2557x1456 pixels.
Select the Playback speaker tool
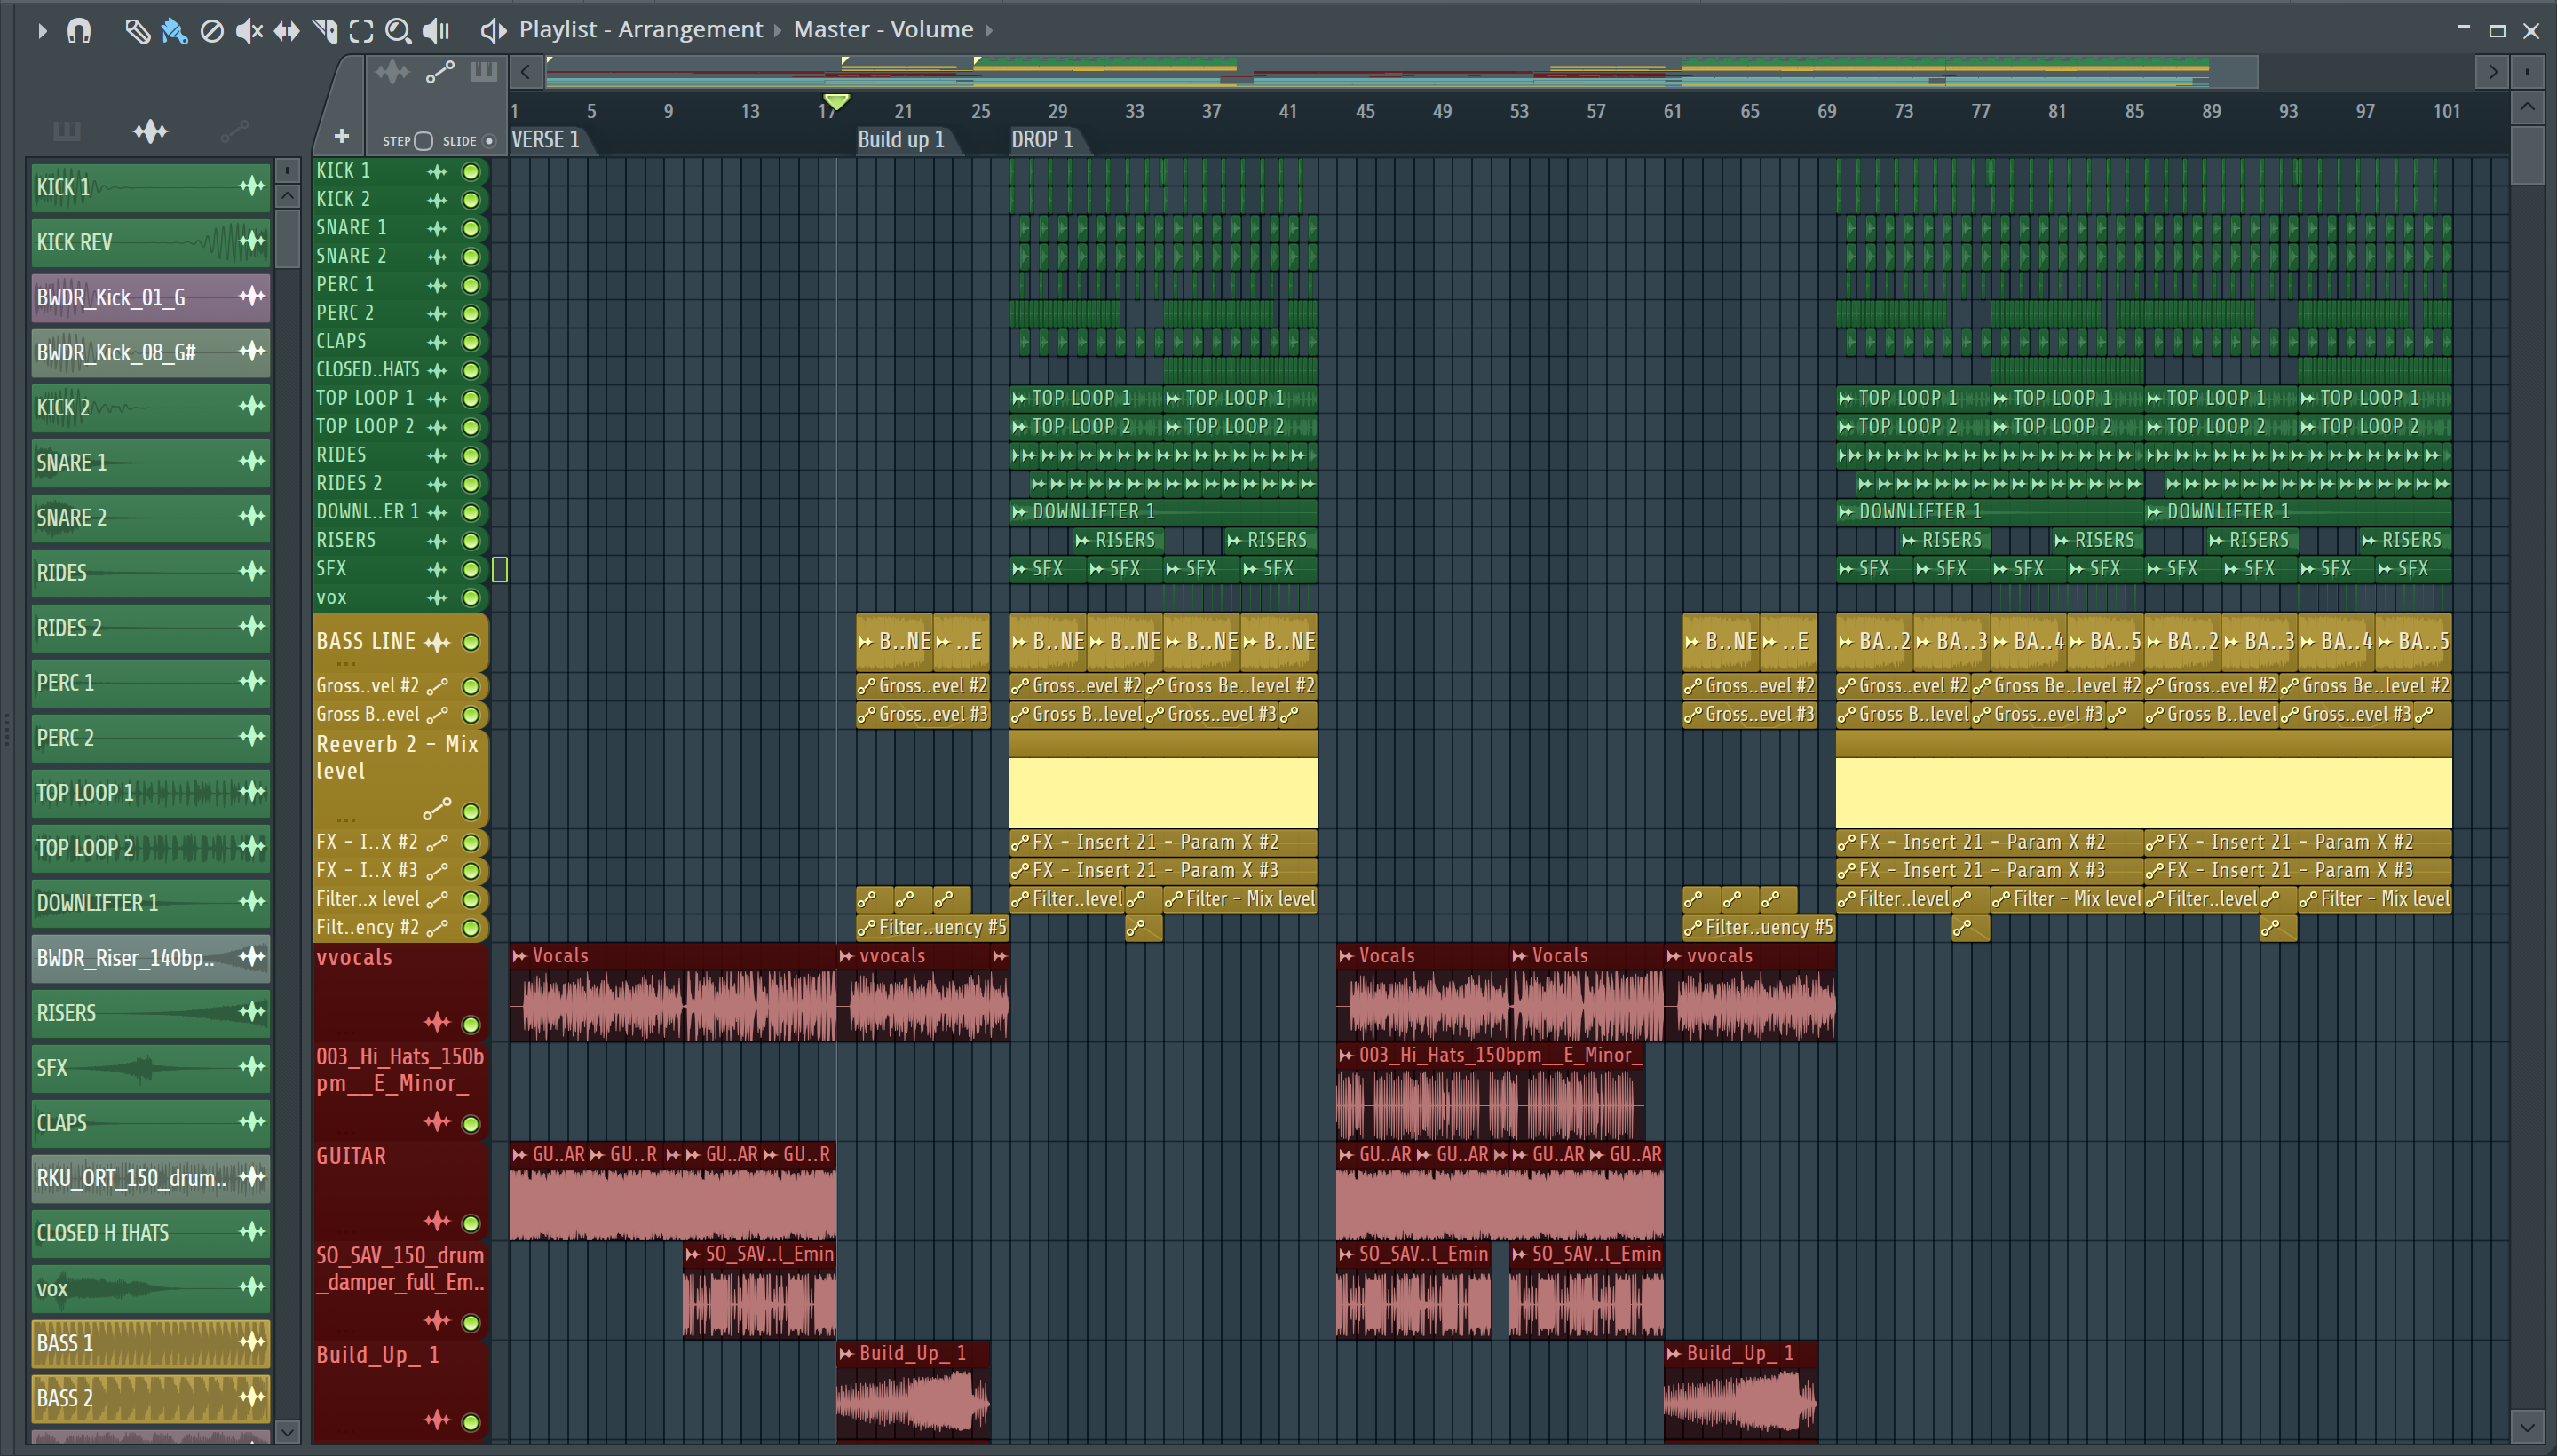[x=436, y=31]
